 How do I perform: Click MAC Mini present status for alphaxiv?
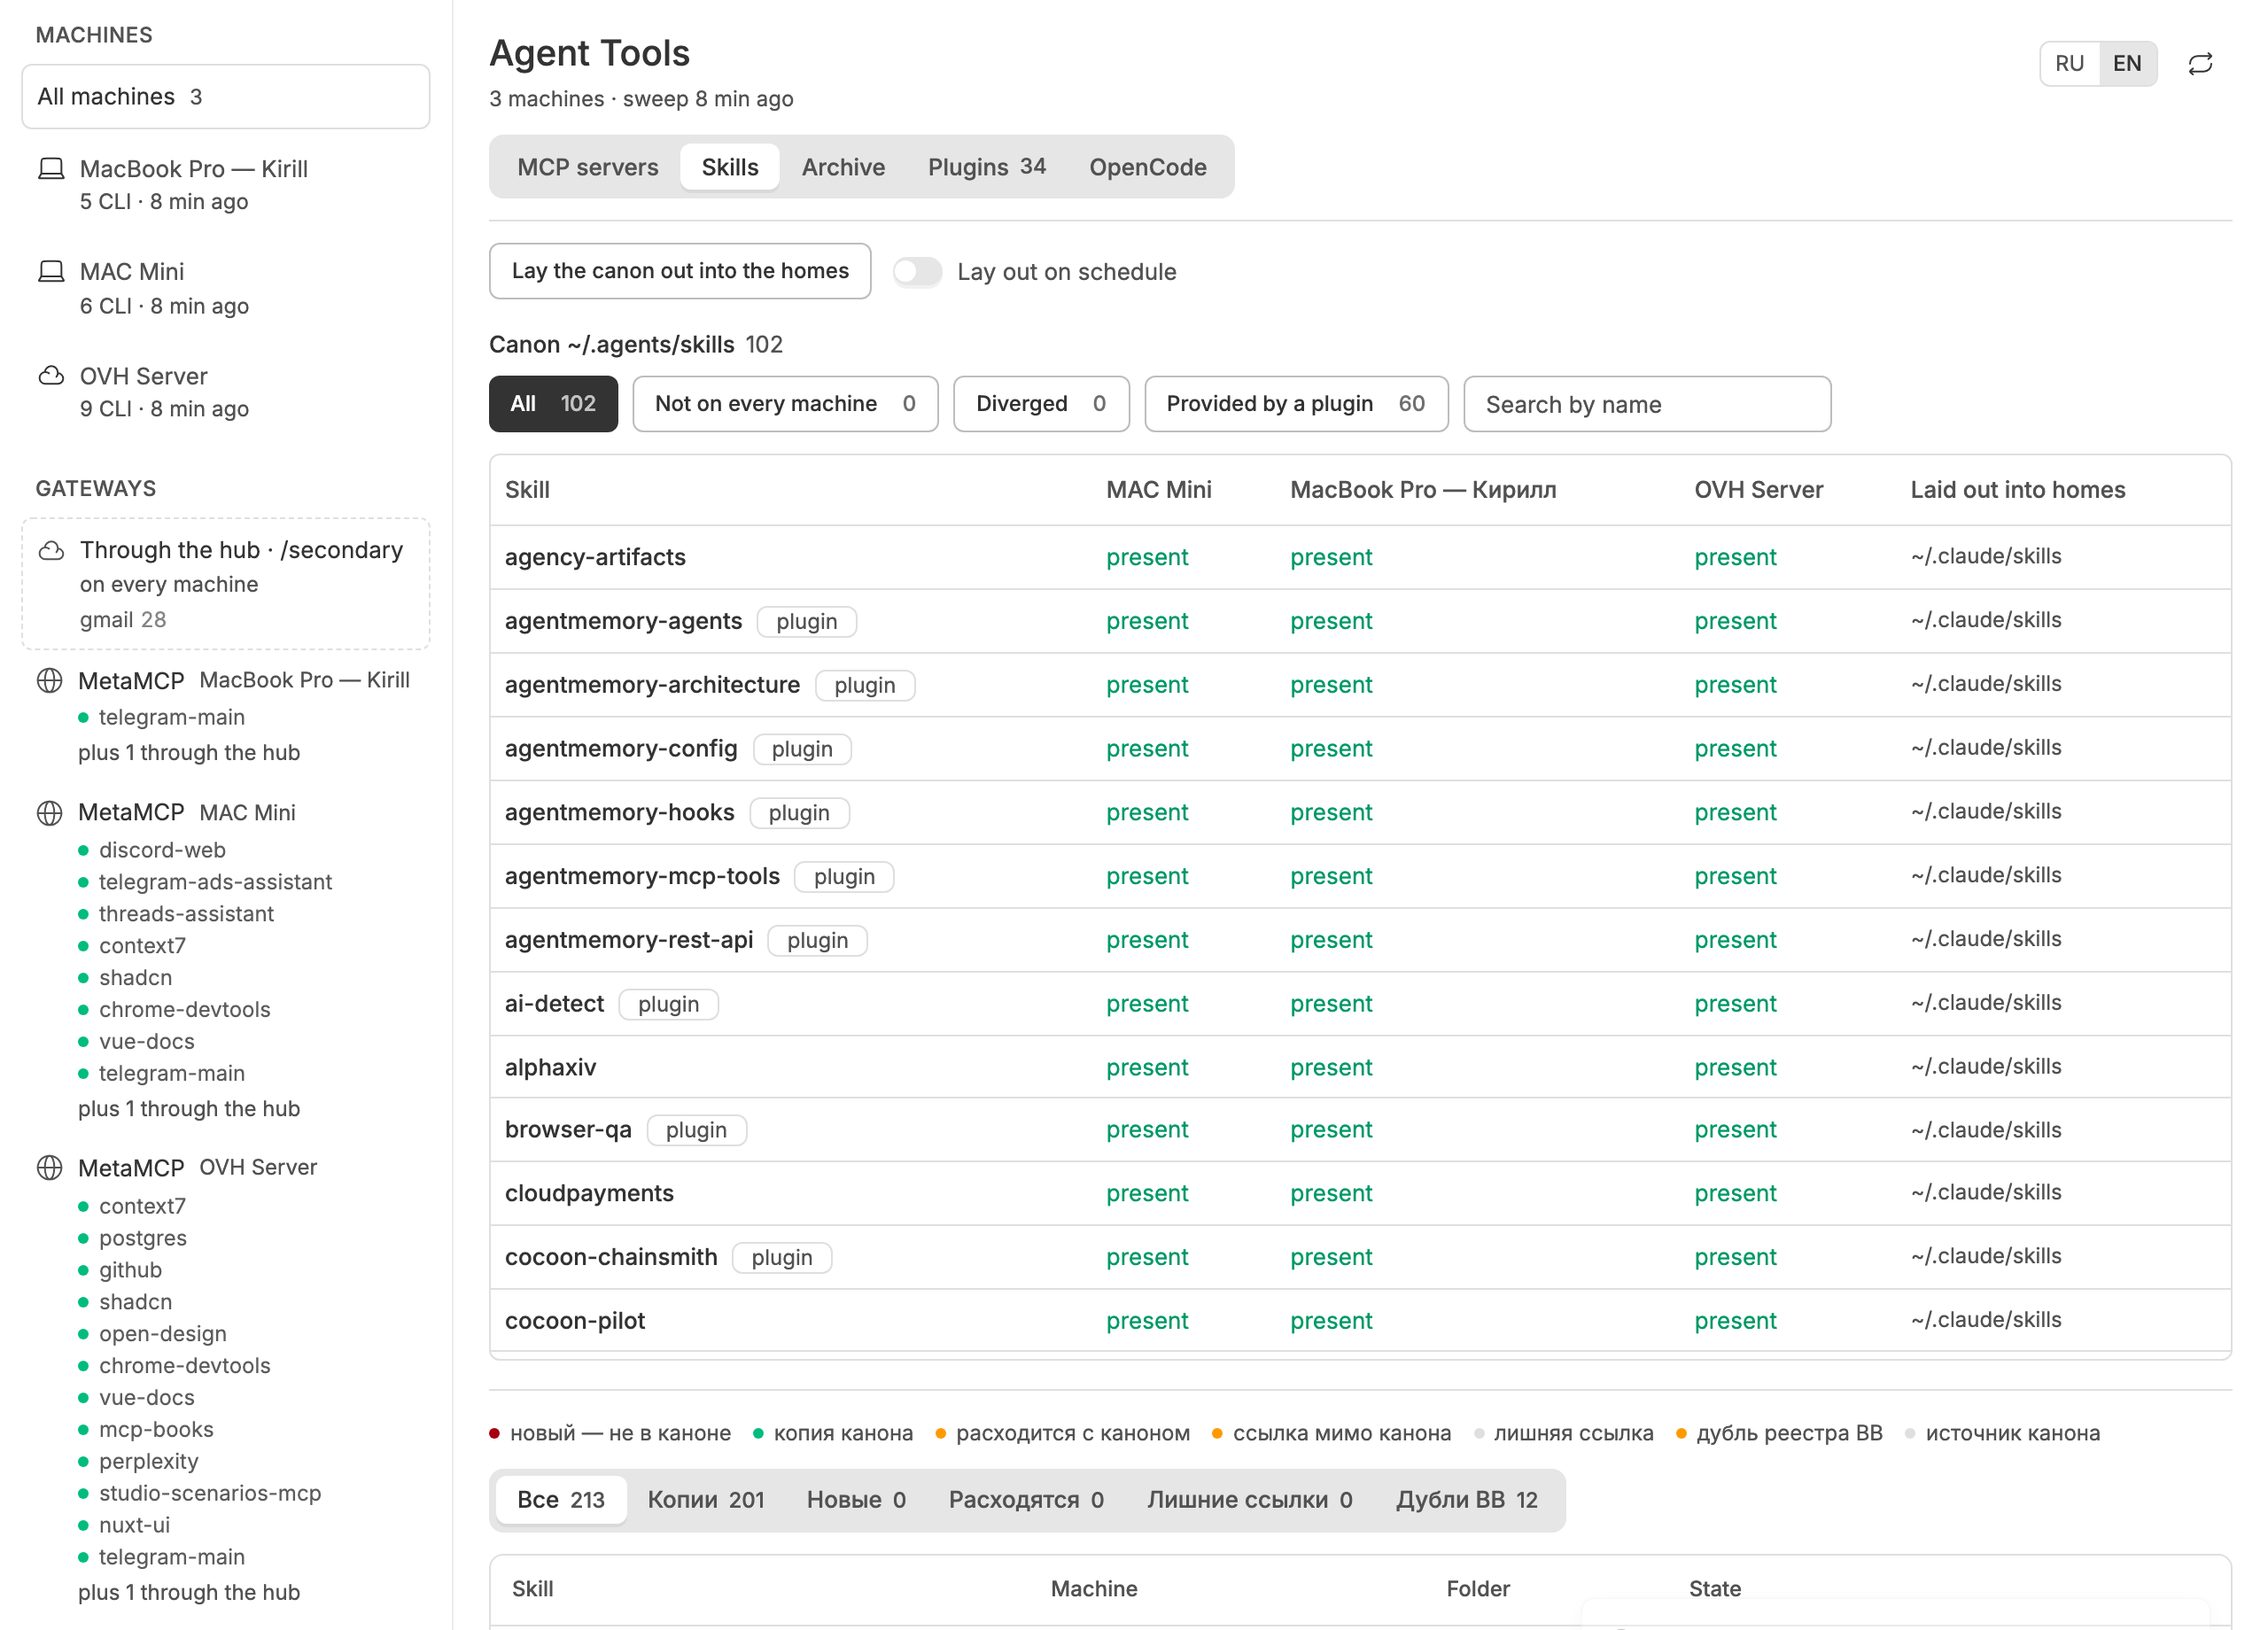(1147, 1068)
